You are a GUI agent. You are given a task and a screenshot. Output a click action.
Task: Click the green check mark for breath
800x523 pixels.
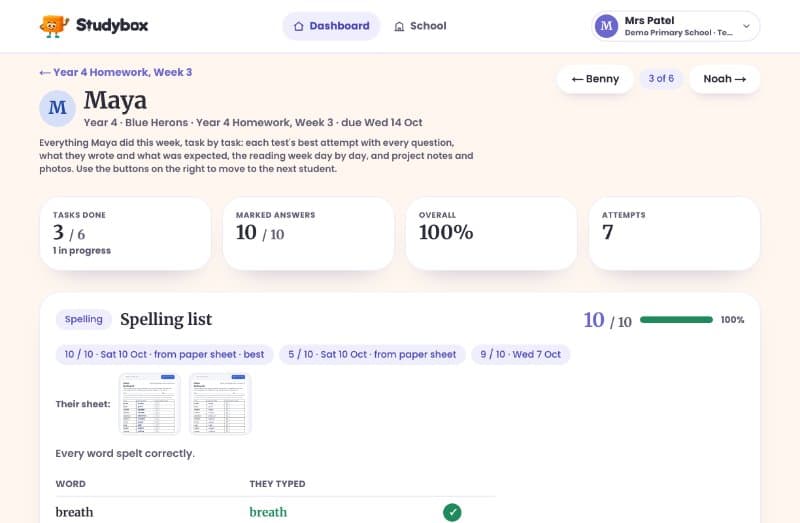452,512
